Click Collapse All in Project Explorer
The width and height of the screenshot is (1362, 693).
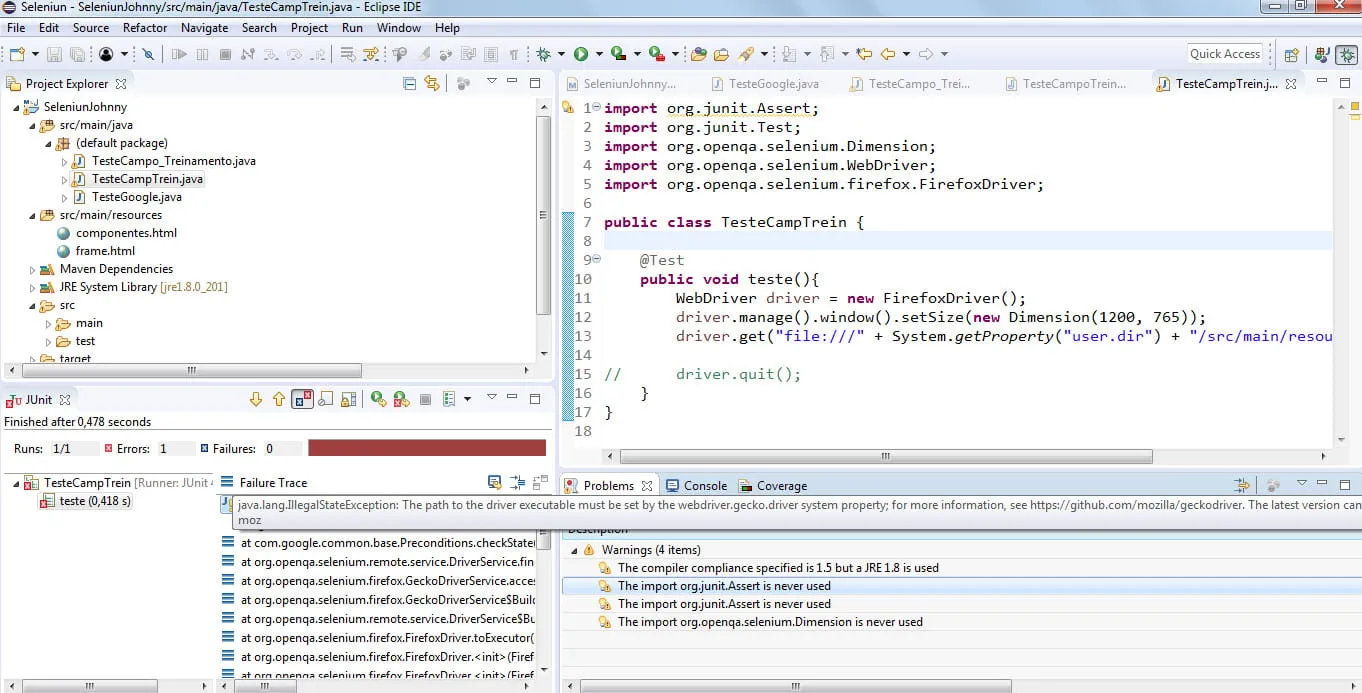[x=409, y=84]
